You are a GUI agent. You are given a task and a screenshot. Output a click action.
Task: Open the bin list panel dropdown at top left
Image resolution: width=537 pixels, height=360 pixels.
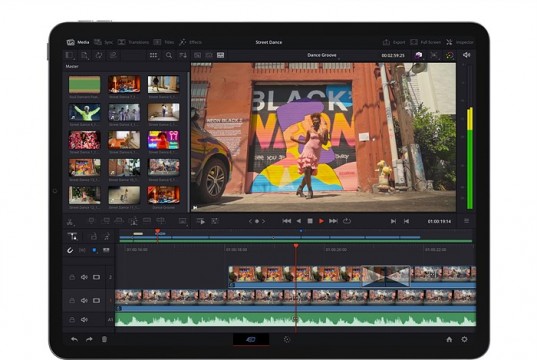click(70, 55)
